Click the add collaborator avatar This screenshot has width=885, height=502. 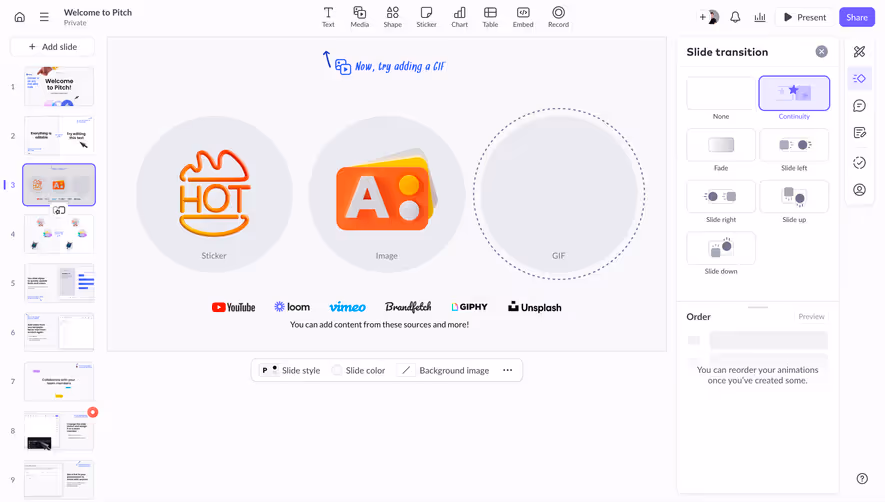[x=709, y=17]
